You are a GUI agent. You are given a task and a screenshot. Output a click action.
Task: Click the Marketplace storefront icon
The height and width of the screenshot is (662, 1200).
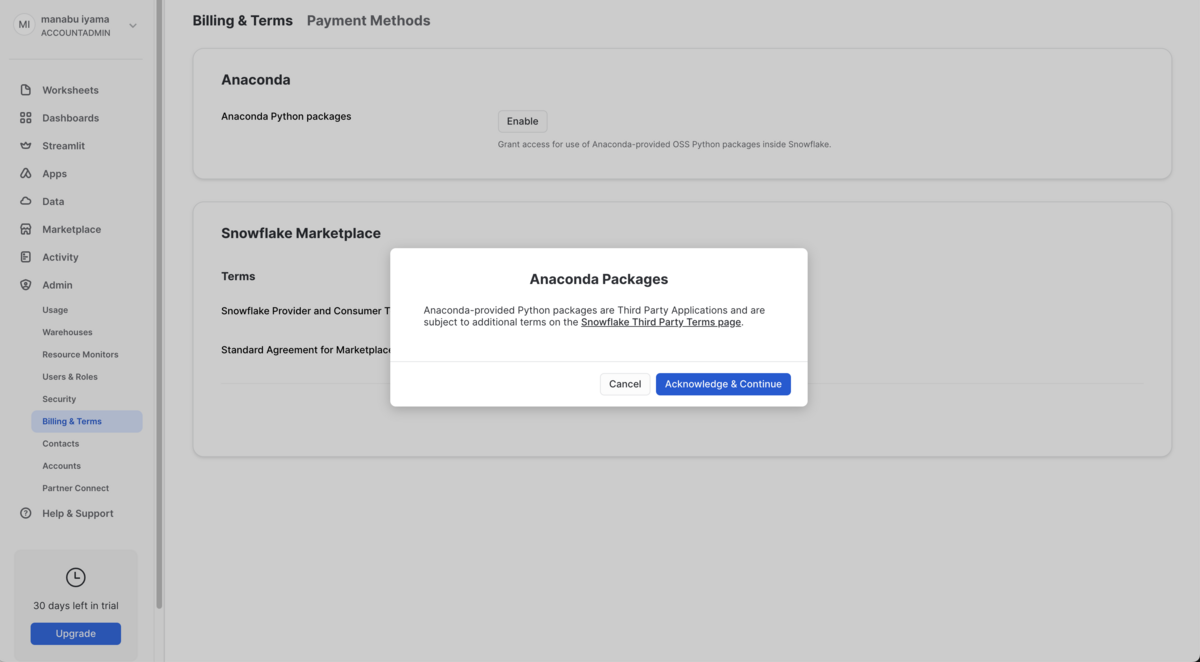[x=26, y=229]
